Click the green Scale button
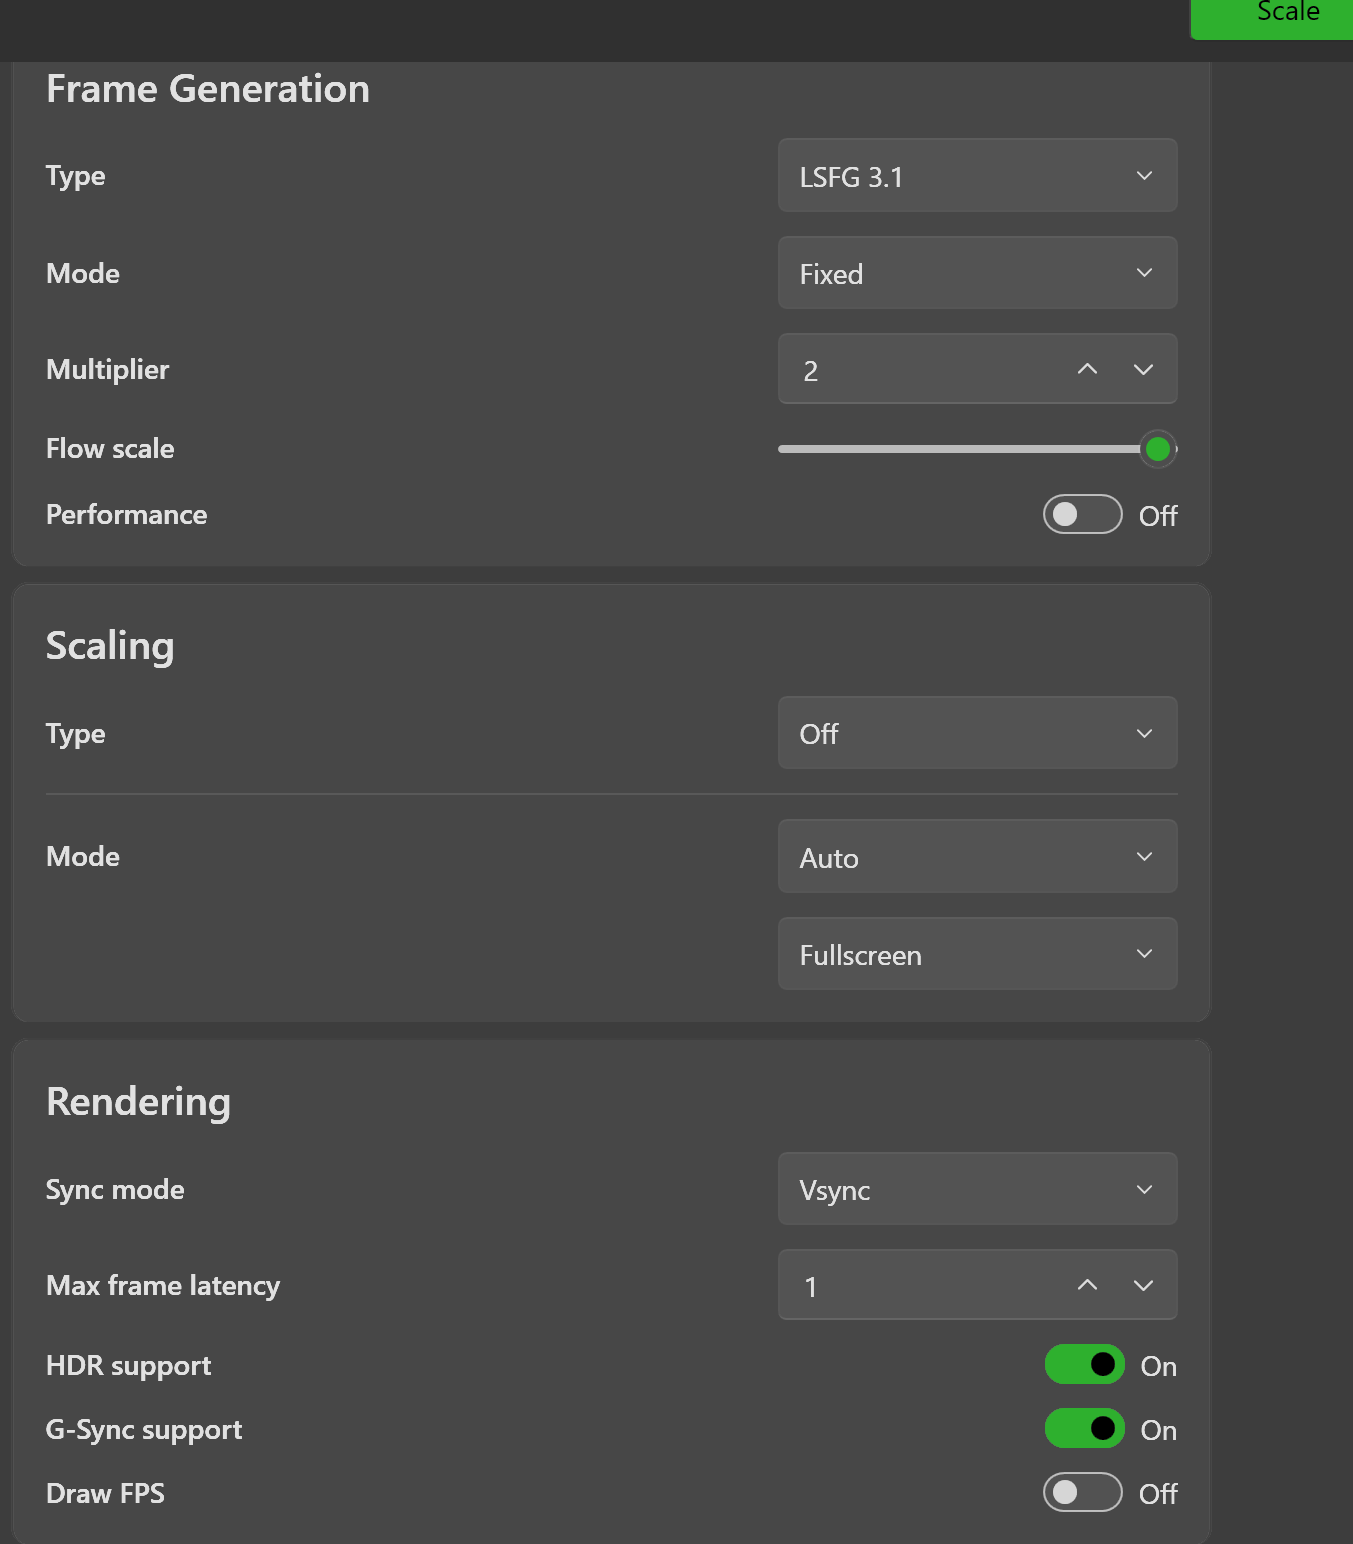This screenshot has width=1353, height=1544. click(1286, 14)
